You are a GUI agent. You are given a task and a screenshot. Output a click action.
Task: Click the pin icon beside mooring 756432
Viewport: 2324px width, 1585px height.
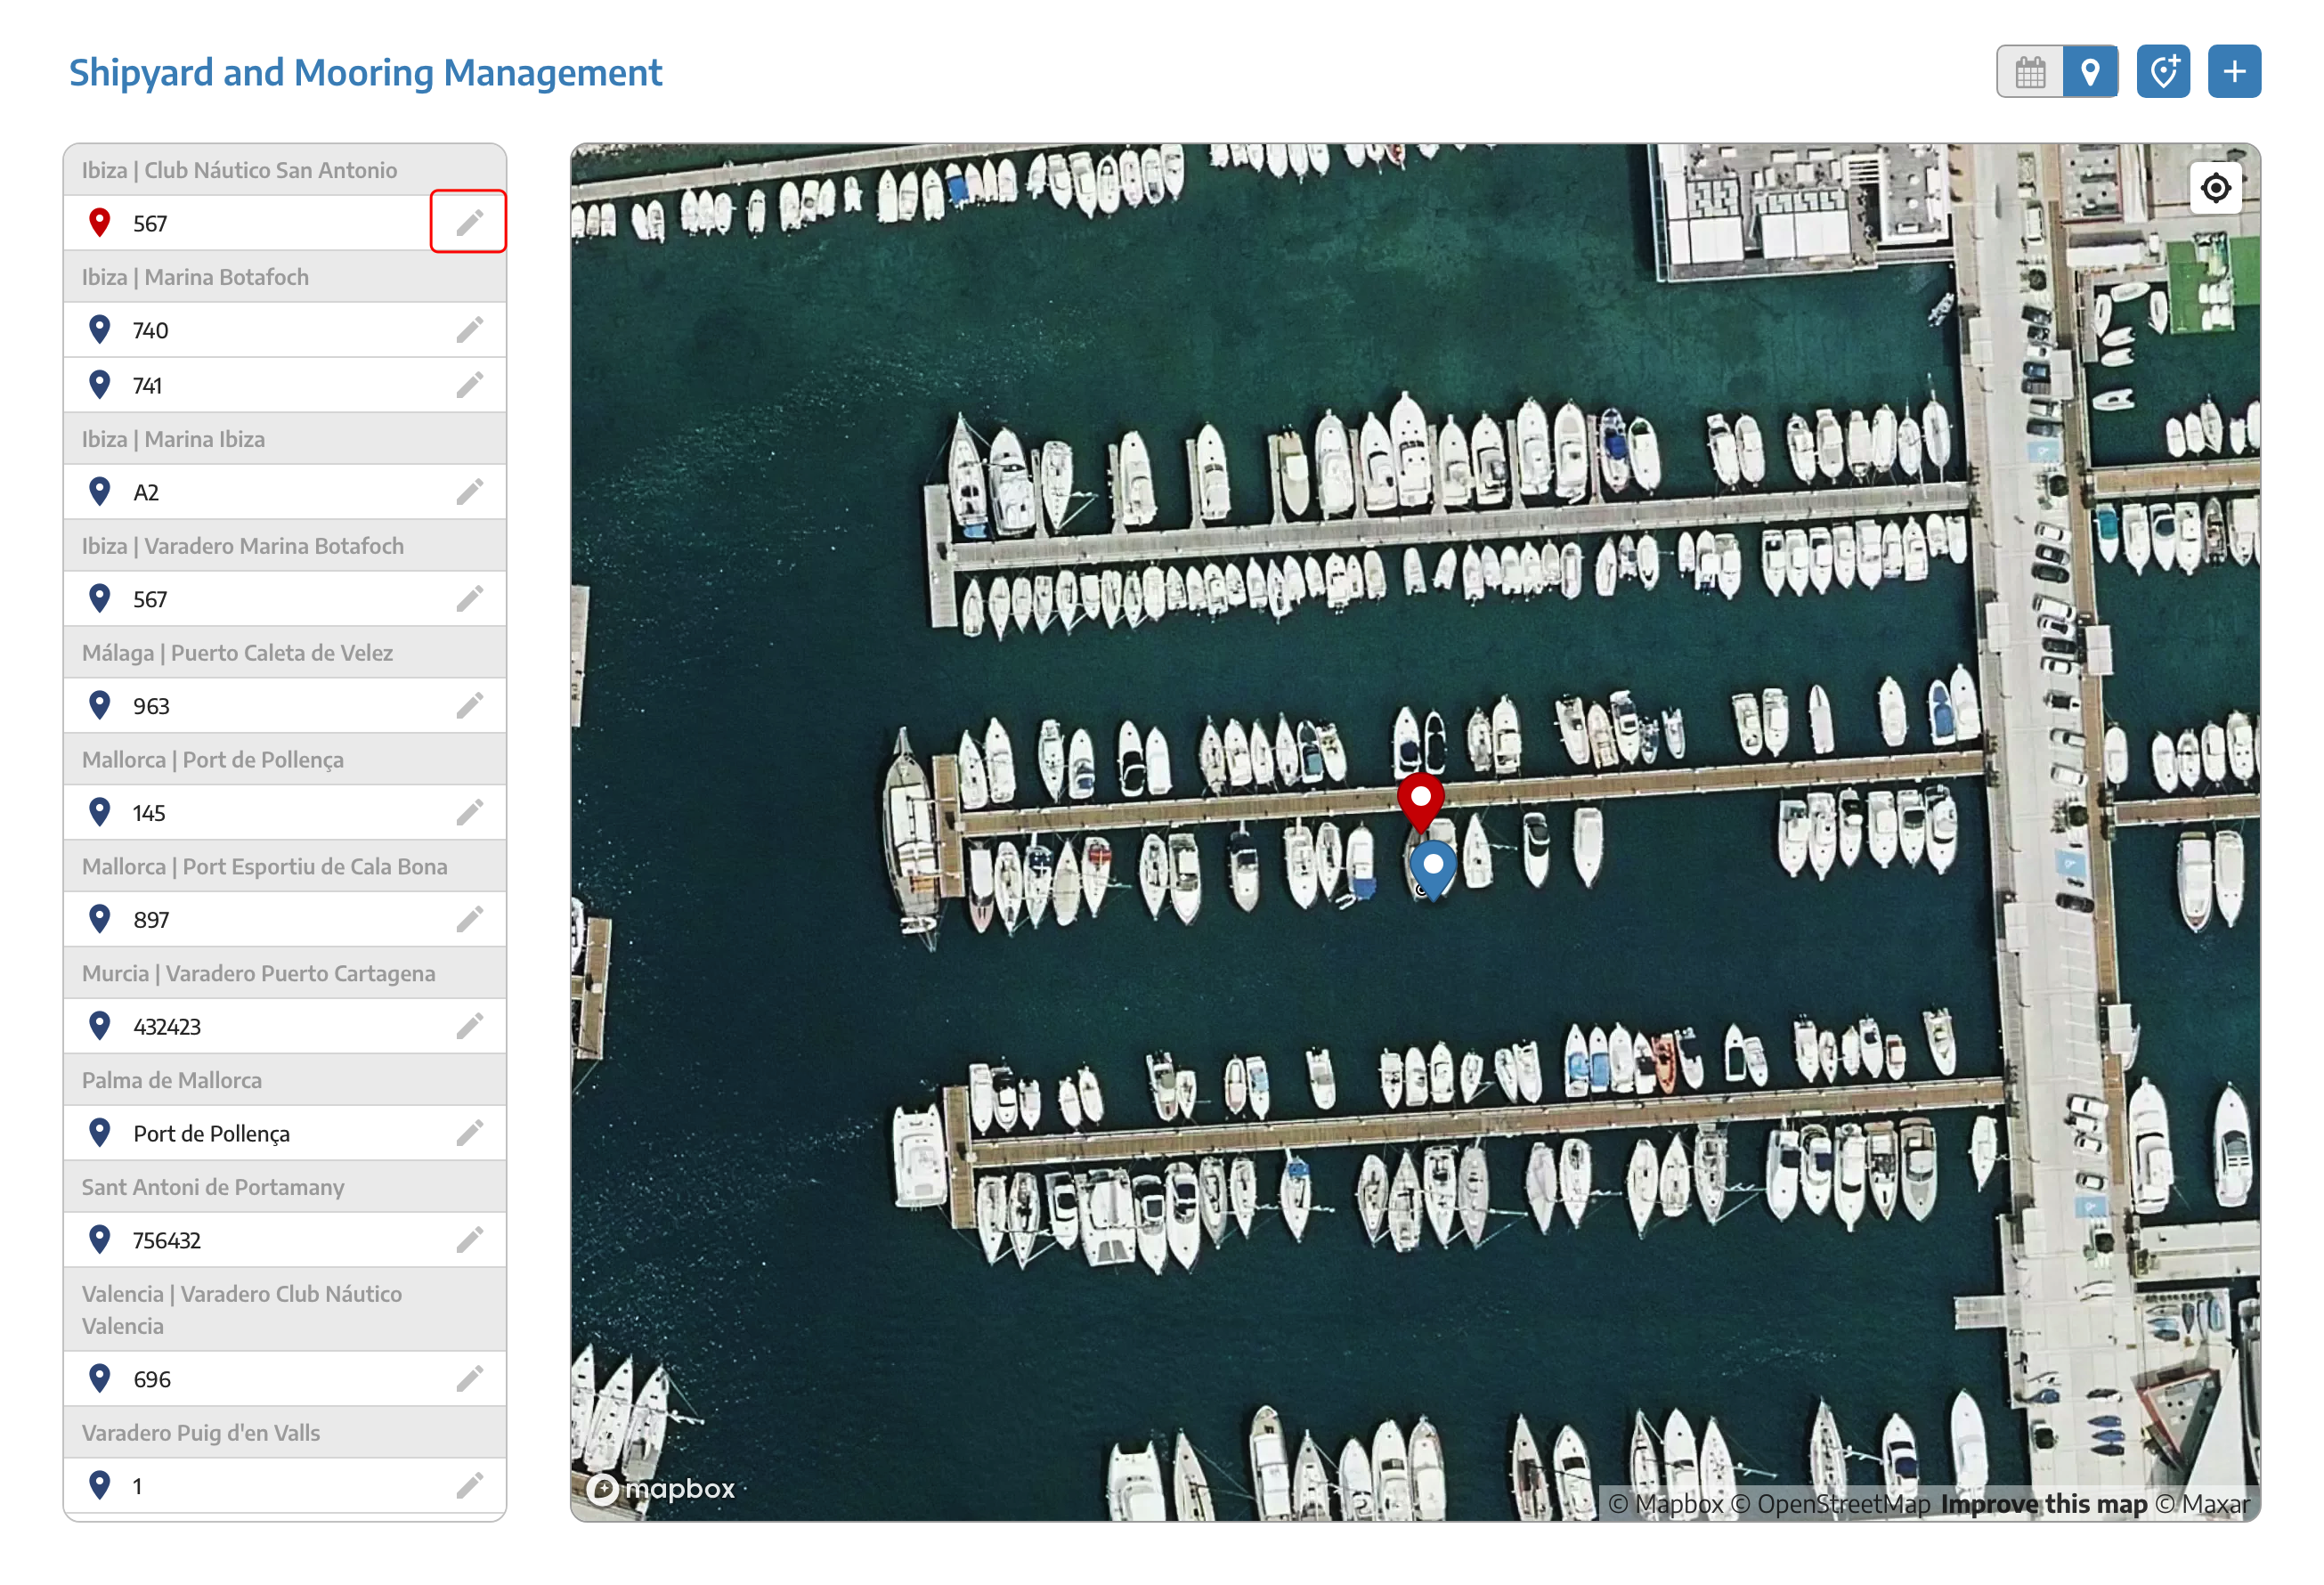pos(99,1240)
